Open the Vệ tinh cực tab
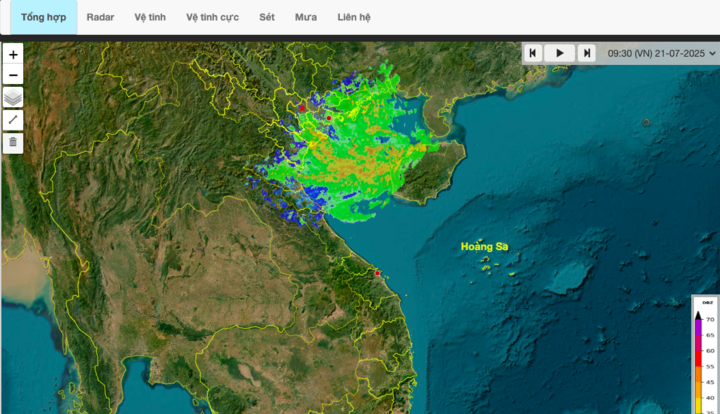720x414 pixels. (x=212, y=17)
